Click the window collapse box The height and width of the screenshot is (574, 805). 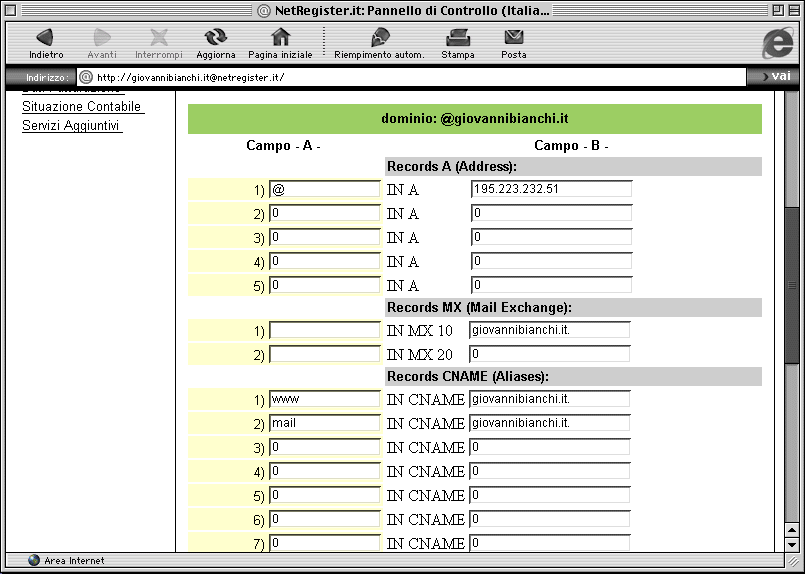click(x=793, y=10)
